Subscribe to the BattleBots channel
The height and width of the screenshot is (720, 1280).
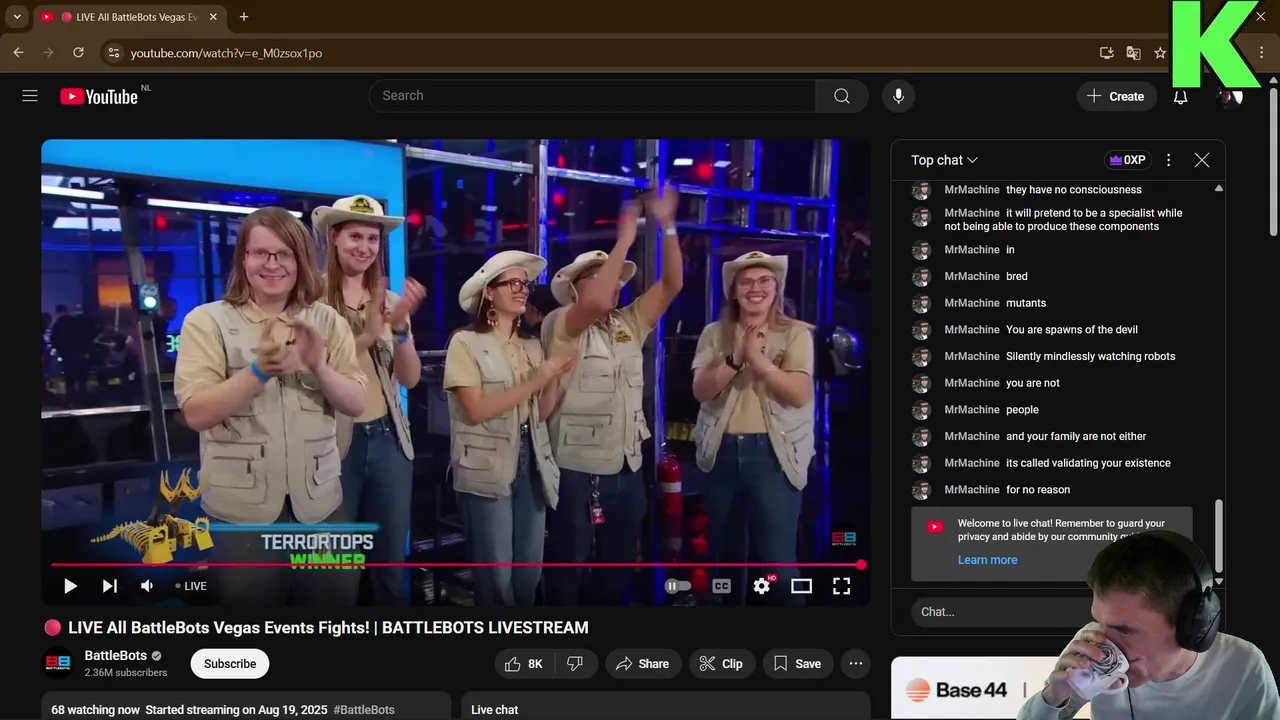[230, 664]
